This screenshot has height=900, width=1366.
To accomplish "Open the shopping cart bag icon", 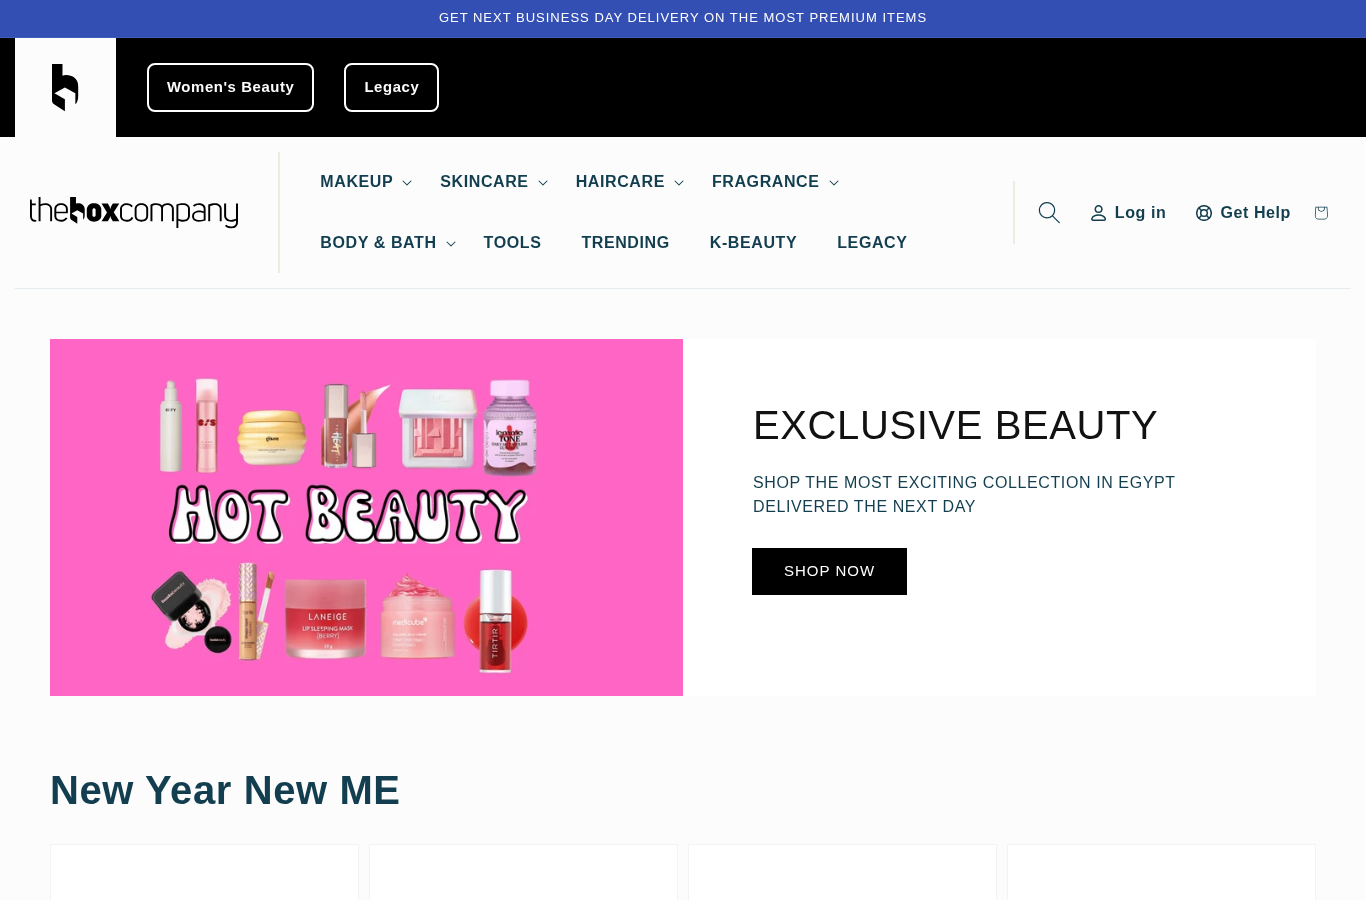I will coord(1321,212).
